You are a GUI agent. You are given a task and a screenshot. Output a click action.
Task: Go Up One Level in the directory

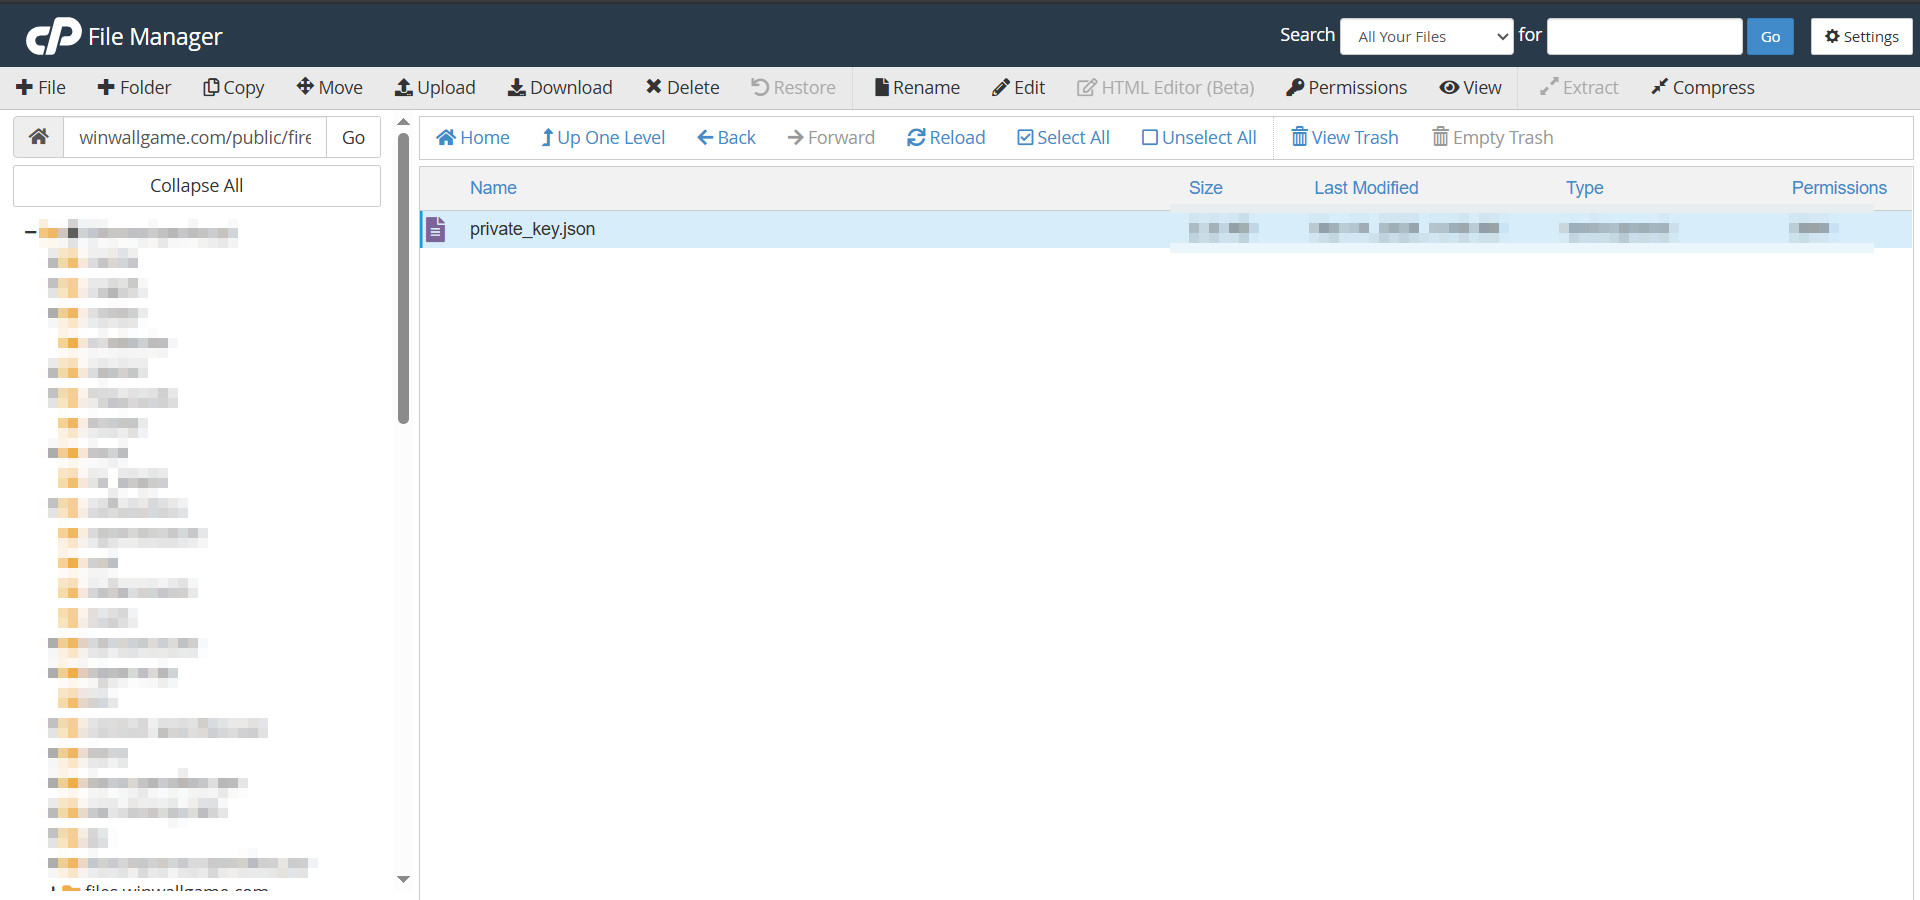[603, 137]
